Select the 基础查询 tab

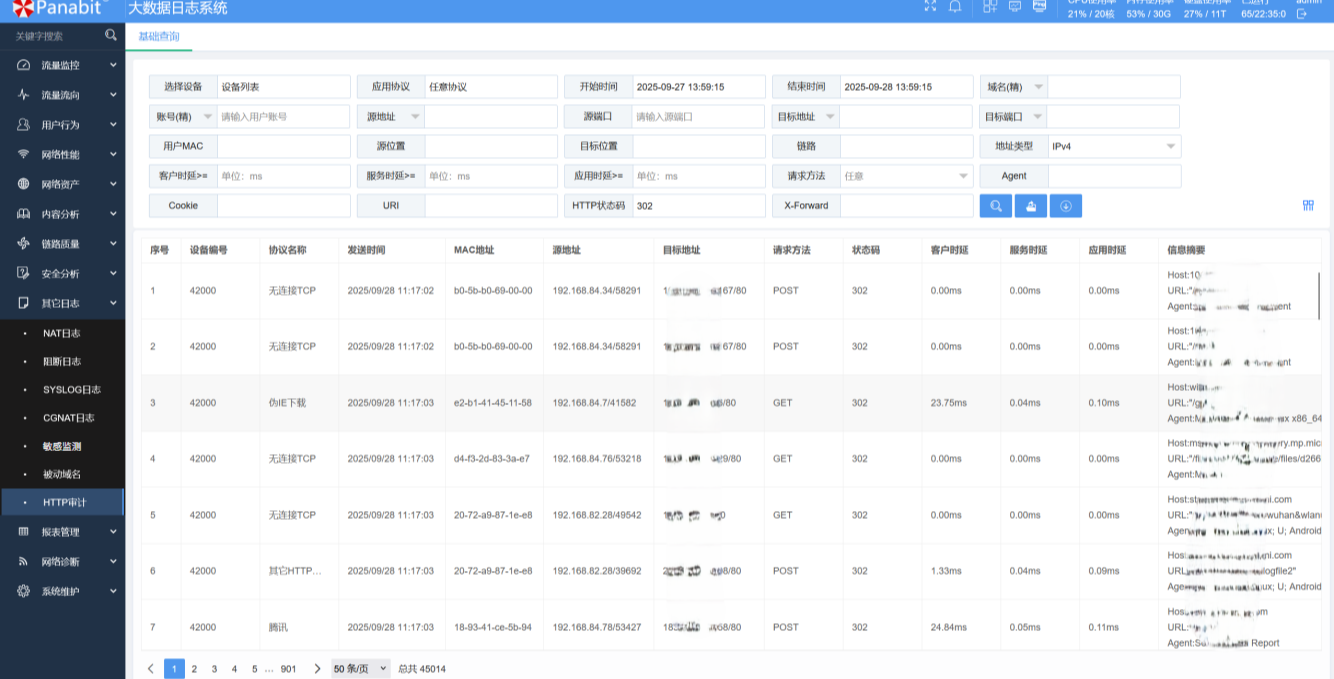point(159,36)
